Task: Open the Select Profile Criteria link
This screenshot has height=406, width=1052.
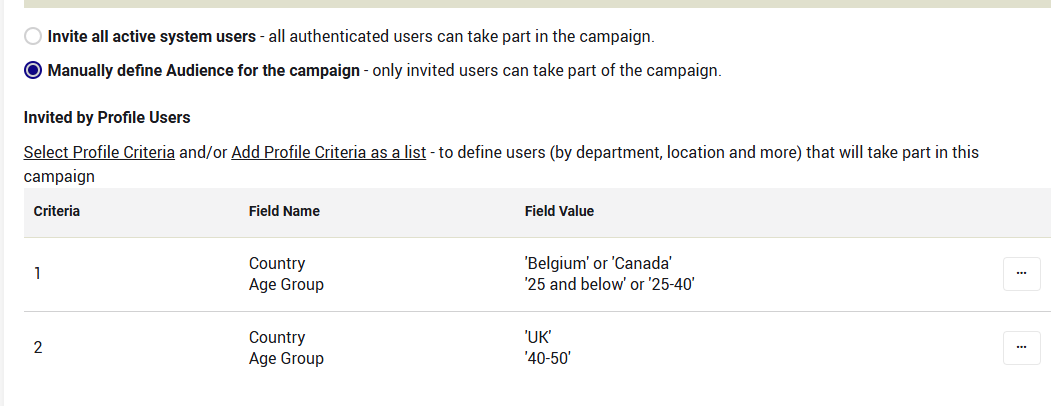Action: click(99, 153)
